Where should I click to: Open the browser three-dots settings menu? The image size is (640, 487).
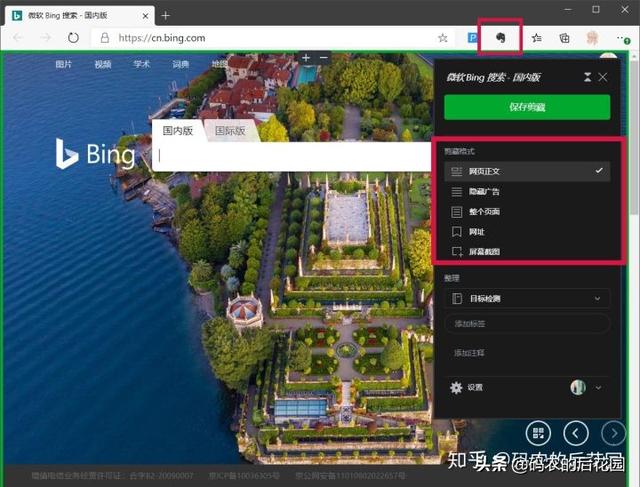click(x=622, y=38)
